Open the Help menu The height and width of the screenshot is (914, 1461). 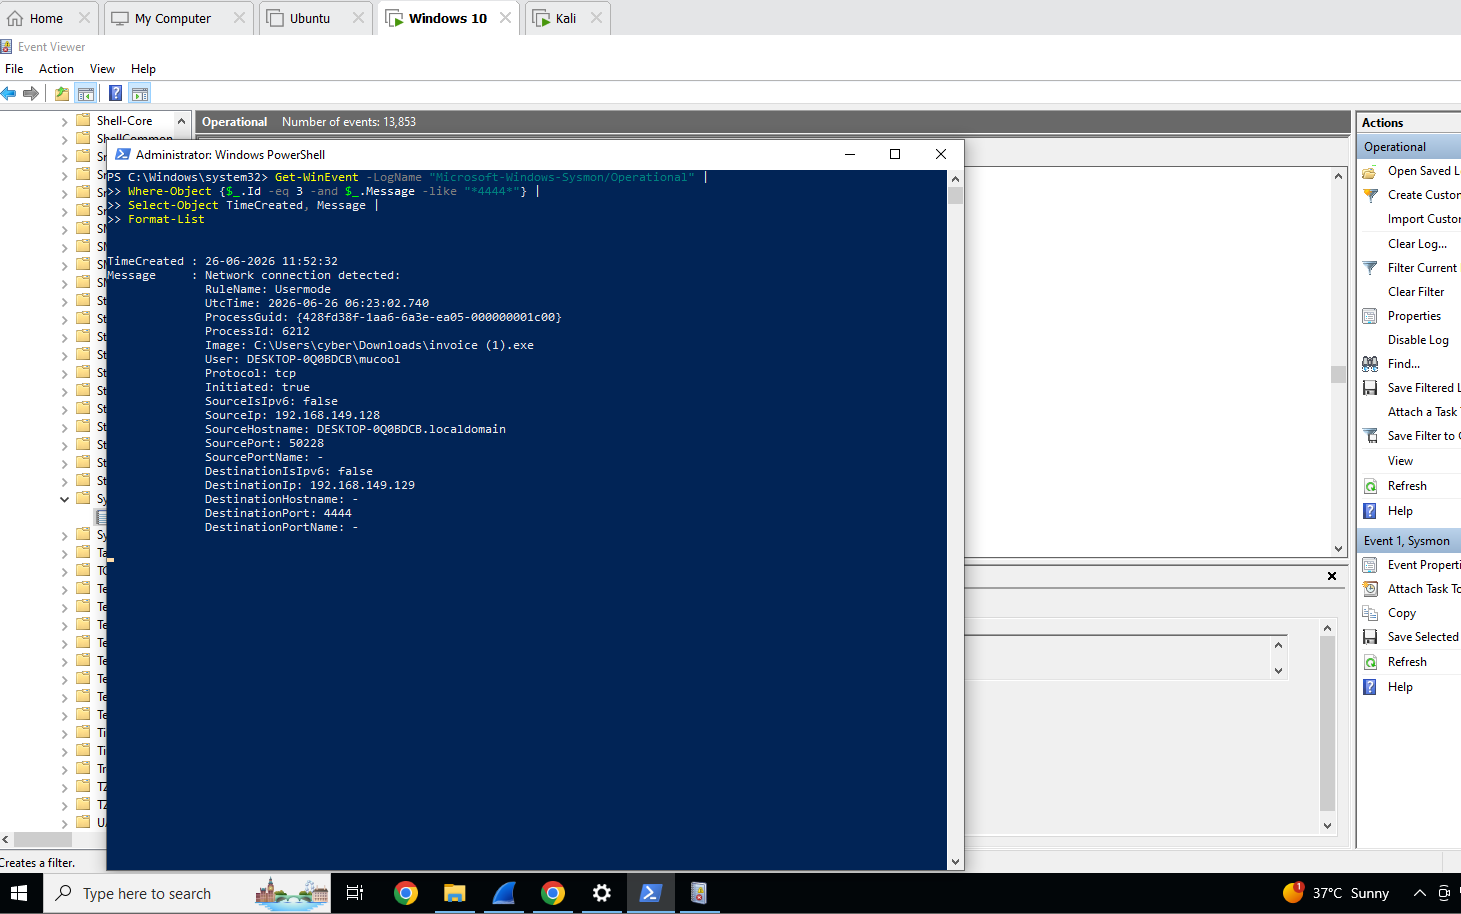143,69
